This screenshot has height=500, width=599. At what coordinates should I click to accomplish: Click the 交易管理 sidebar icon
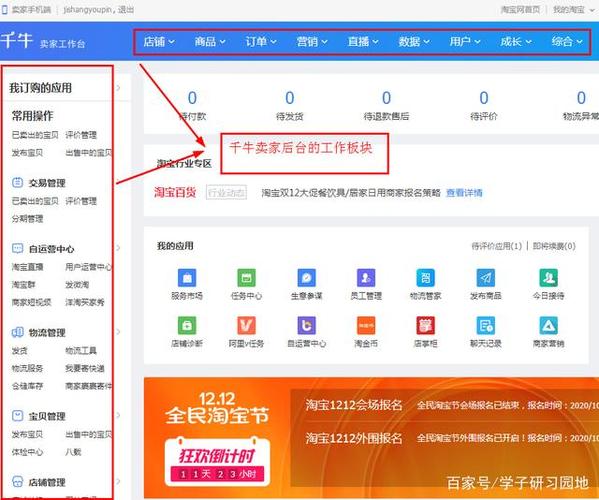pyautogui.click(x=18, y=182)
